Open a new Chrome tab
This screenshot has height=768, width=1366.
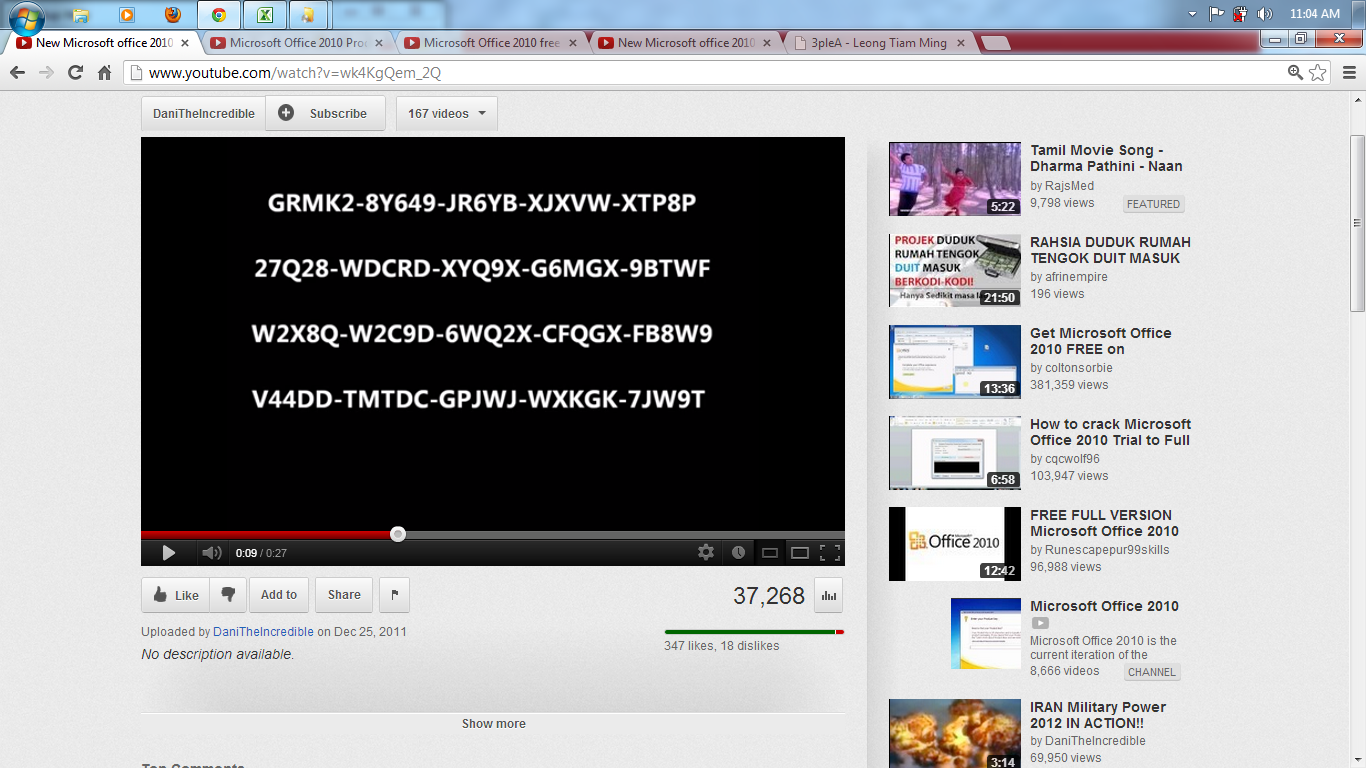click(x=995, y=43)
